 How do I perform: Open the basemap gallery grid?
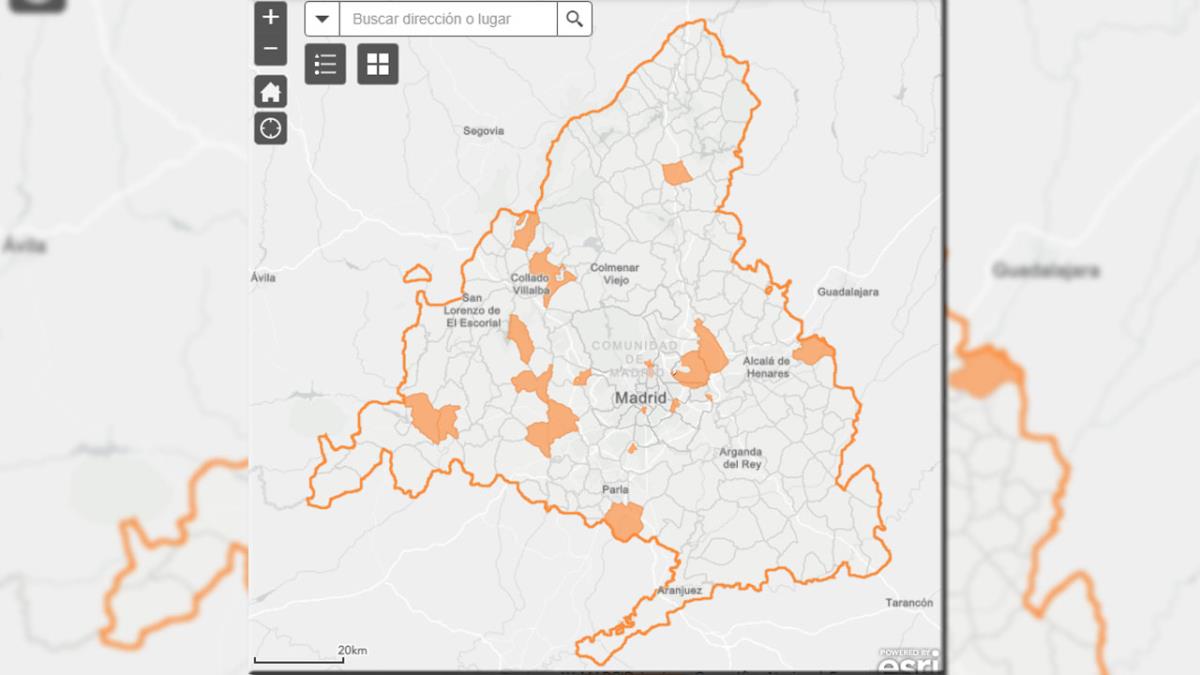click(378, 64)
